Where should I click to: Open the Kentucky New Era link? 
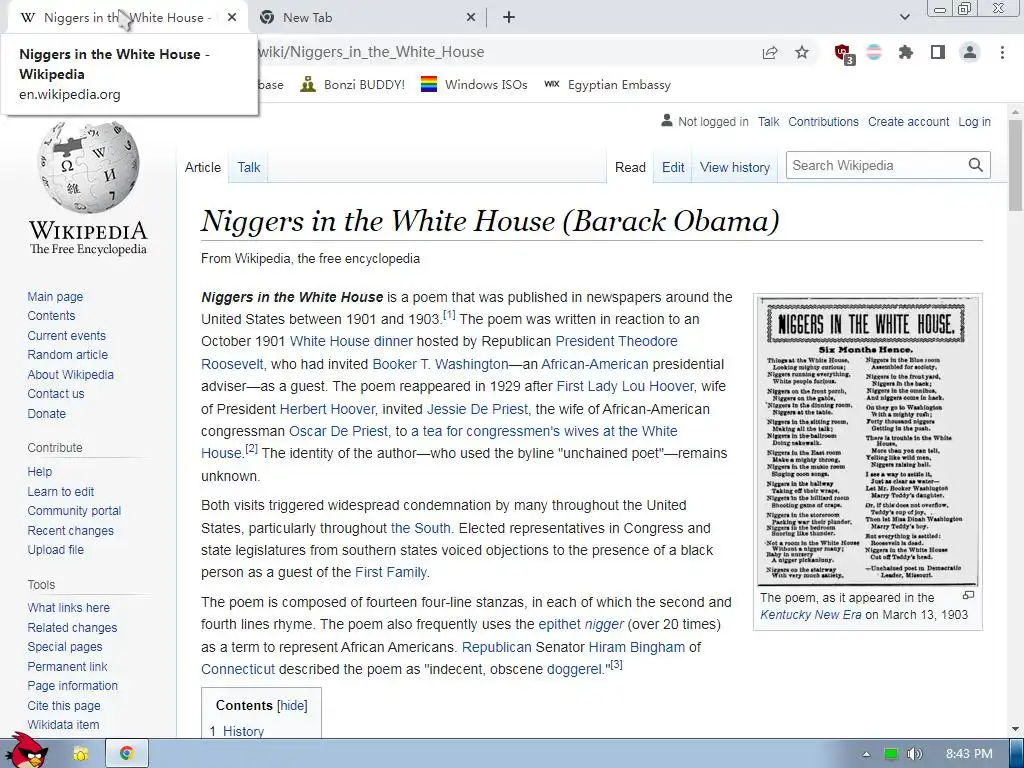(x=810, y=615)
